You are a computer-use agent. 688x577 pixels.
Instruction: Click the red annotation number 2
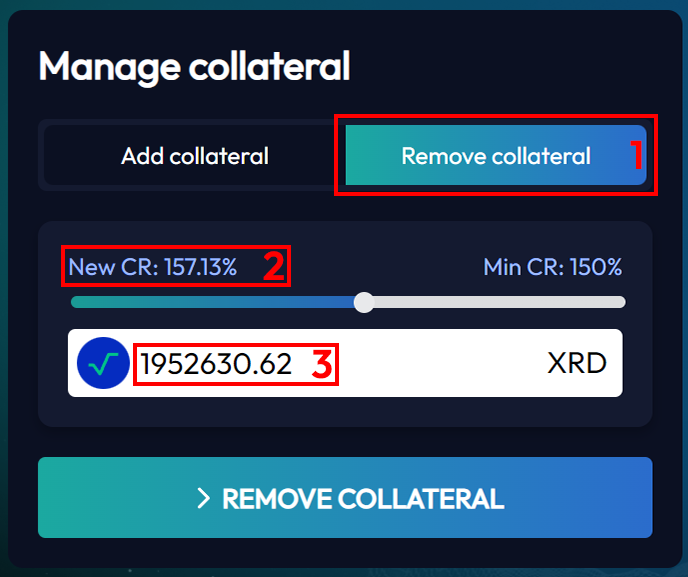coord(274,266)
